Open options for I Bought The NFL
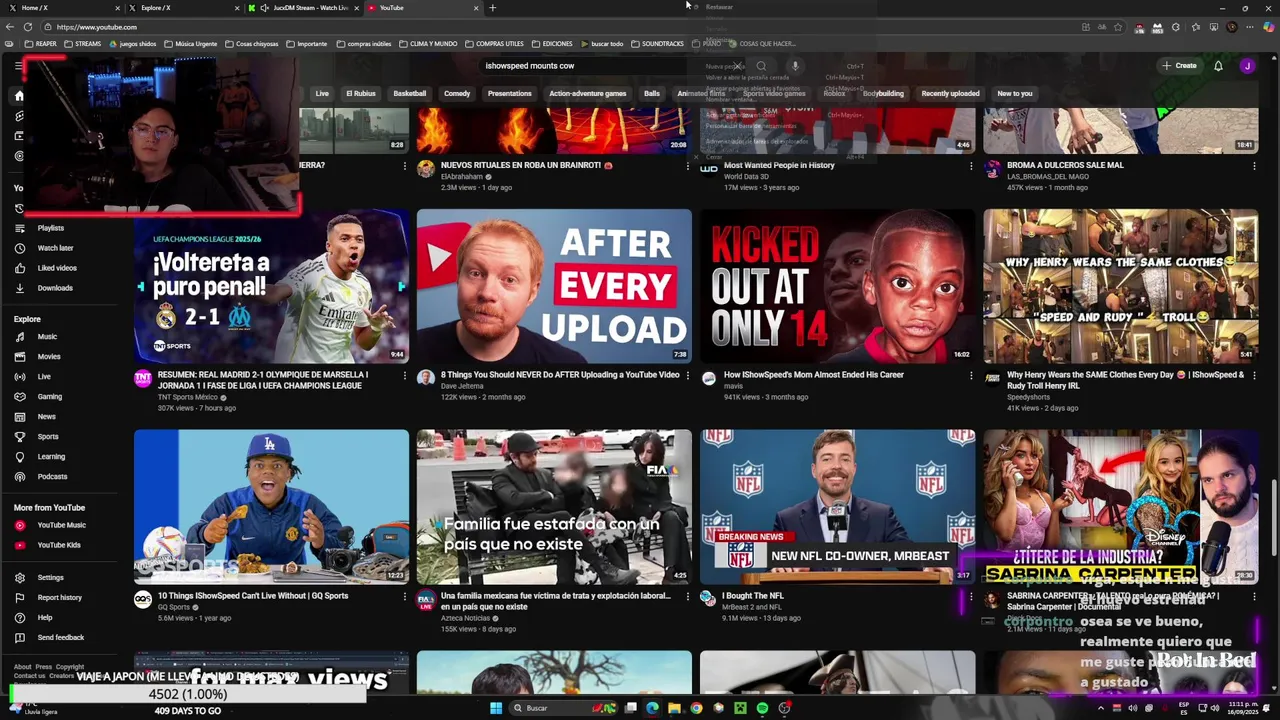Viewport: 1280px width, 720px height. click(x=971, y=597)
